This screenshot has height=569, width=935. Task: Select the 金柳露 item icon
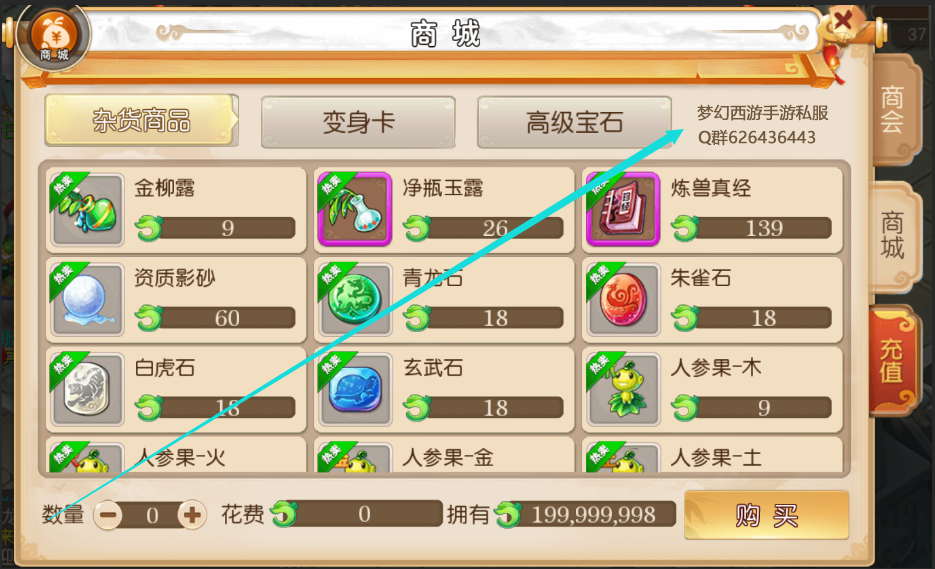[88, 210]
